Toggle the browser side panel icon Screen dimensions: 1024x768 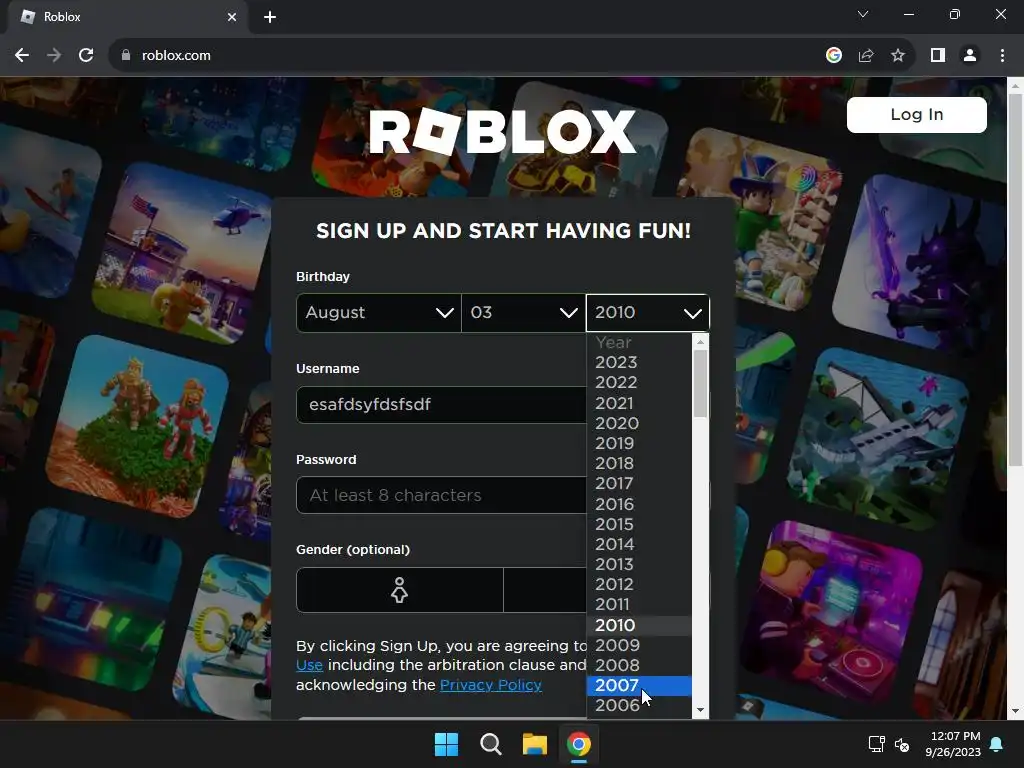point(938,56)
